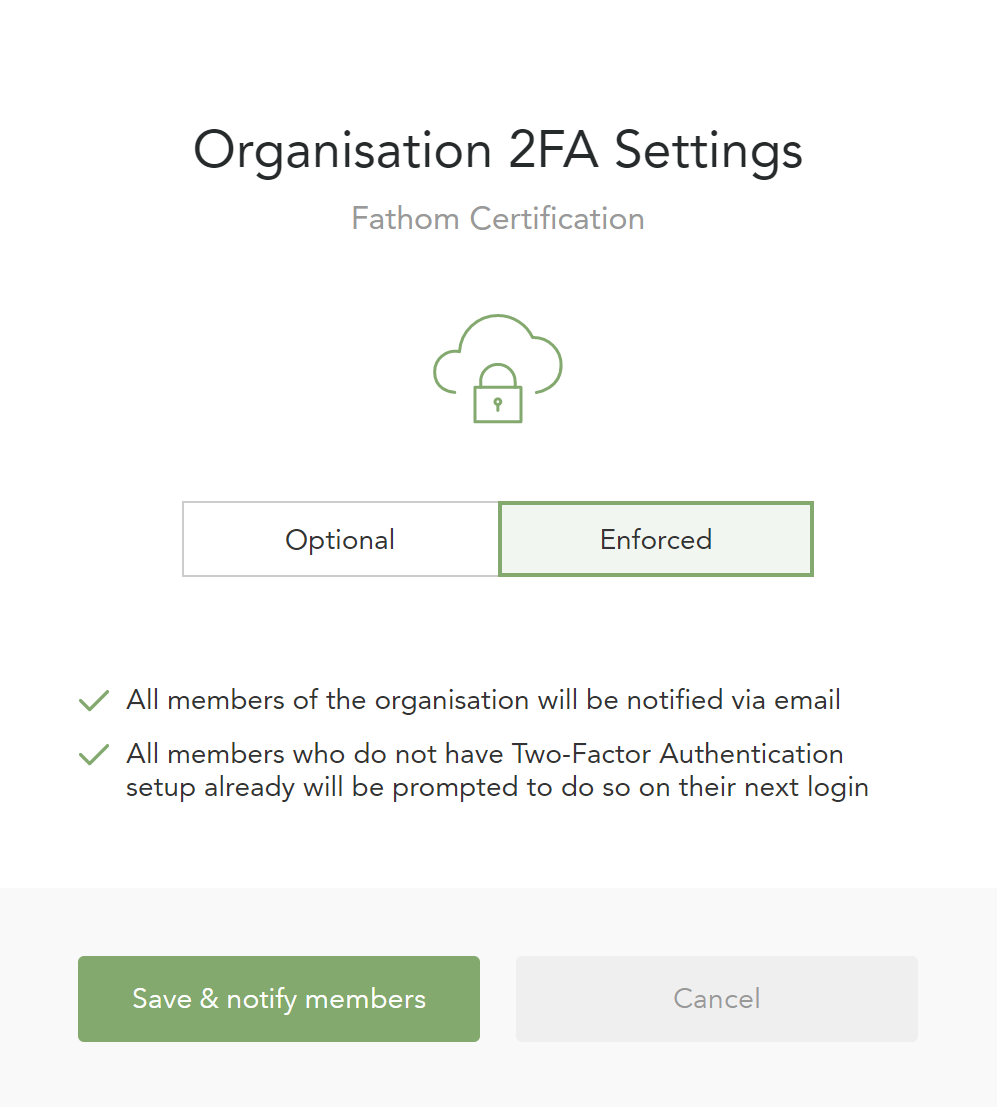Click the 'notified via email' statement text
The width and height of the screenshot is (997, 1107).
click(x=483, y=700)
